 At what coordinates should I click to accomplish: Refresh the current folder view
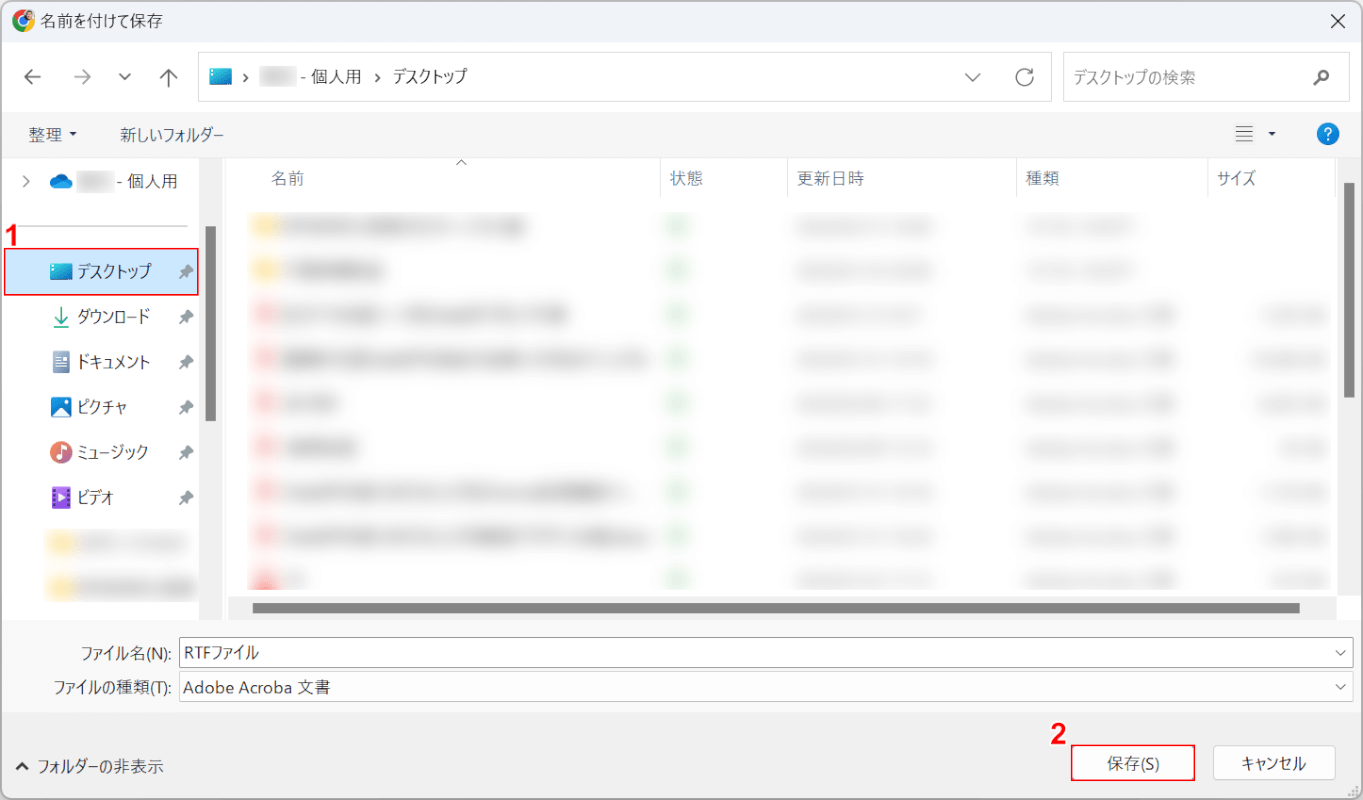1024,77
